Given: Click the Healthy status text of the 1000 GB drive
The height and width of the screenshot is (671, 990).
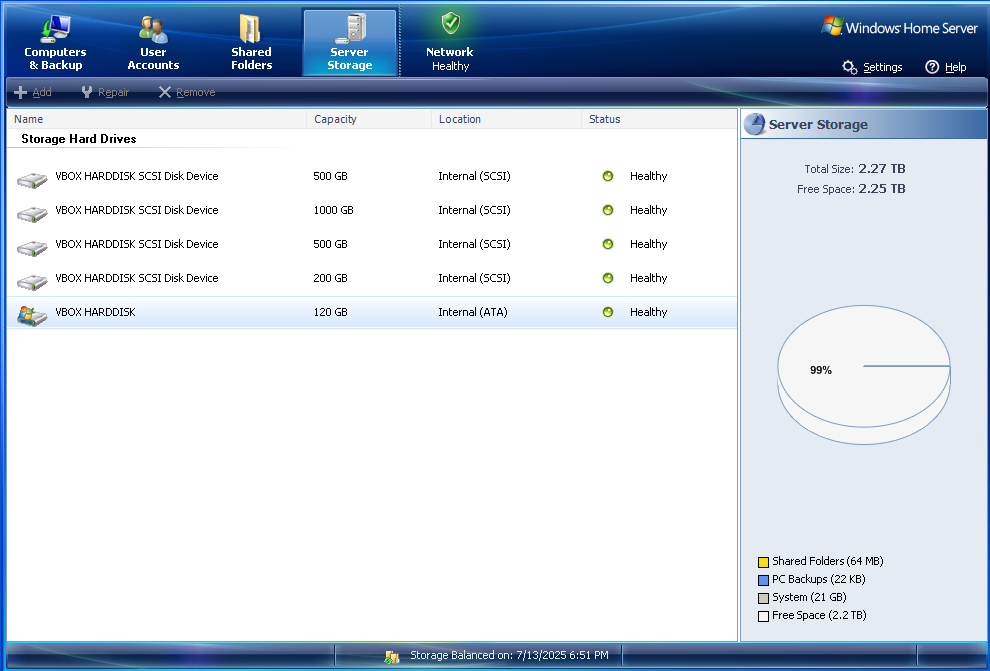Looking at the screenshot, I should click(648, 210).
